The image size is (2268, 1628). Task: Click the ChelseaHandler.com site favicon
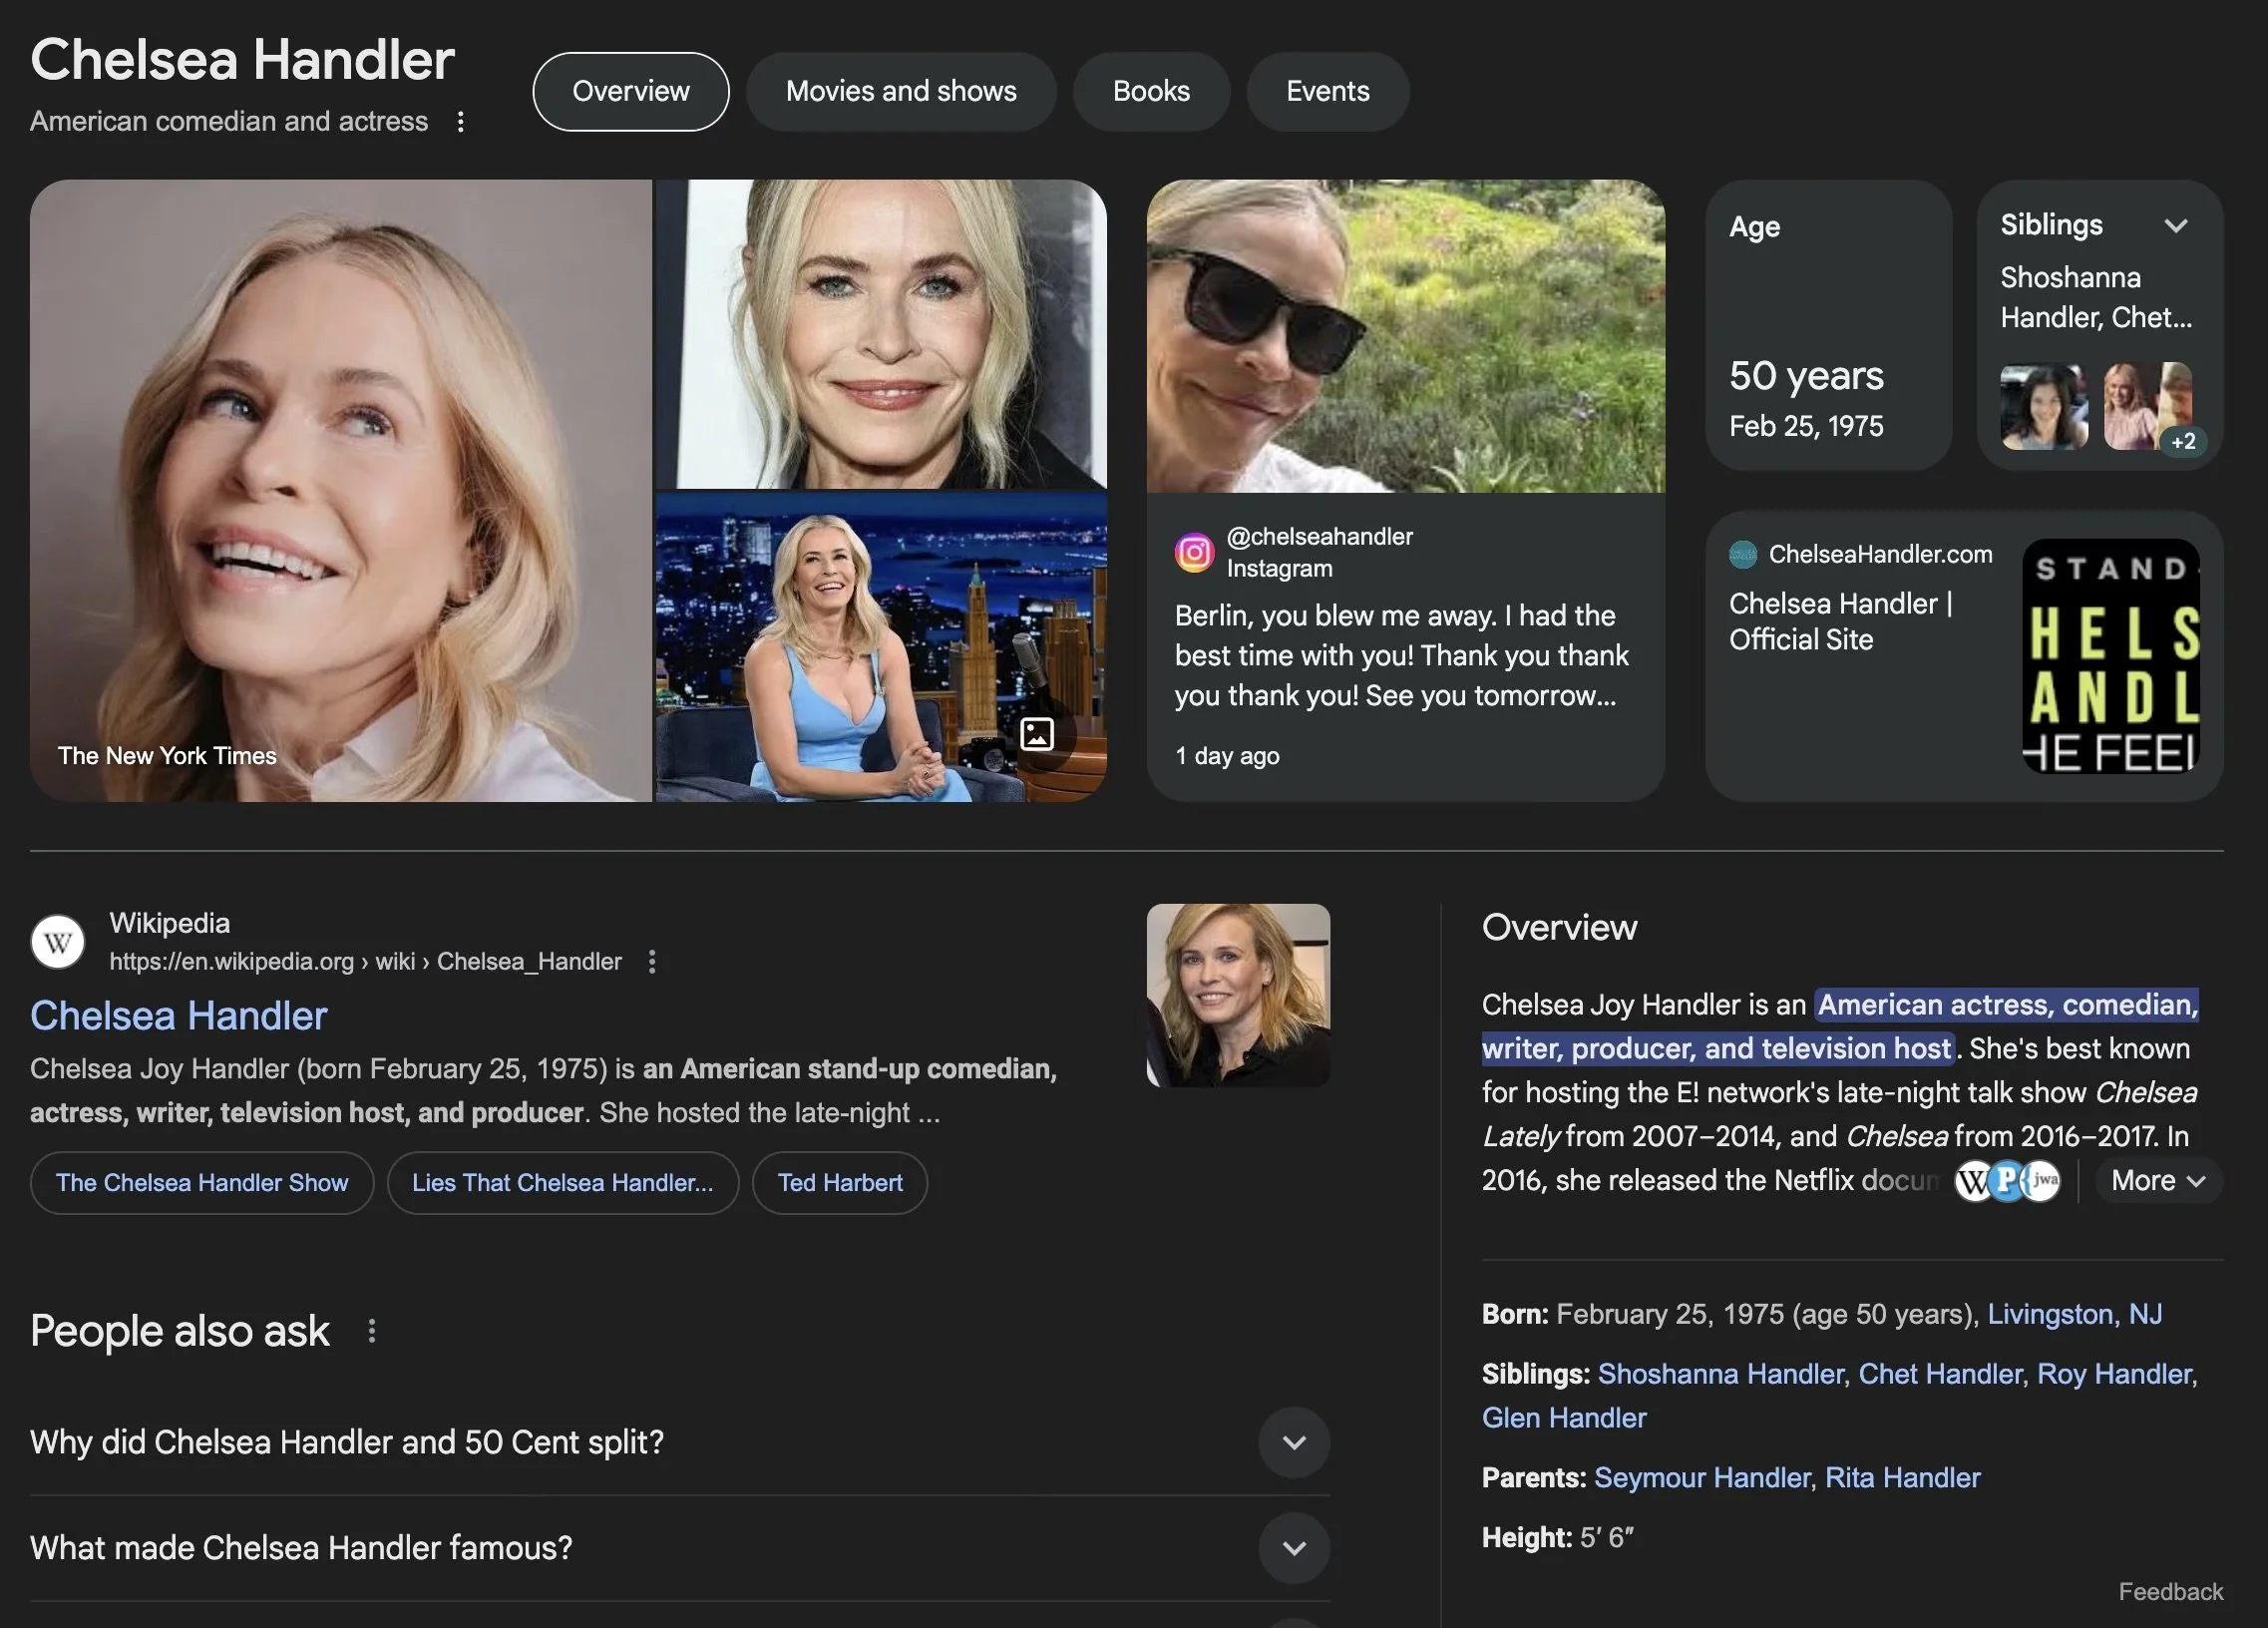[1743, 555]
